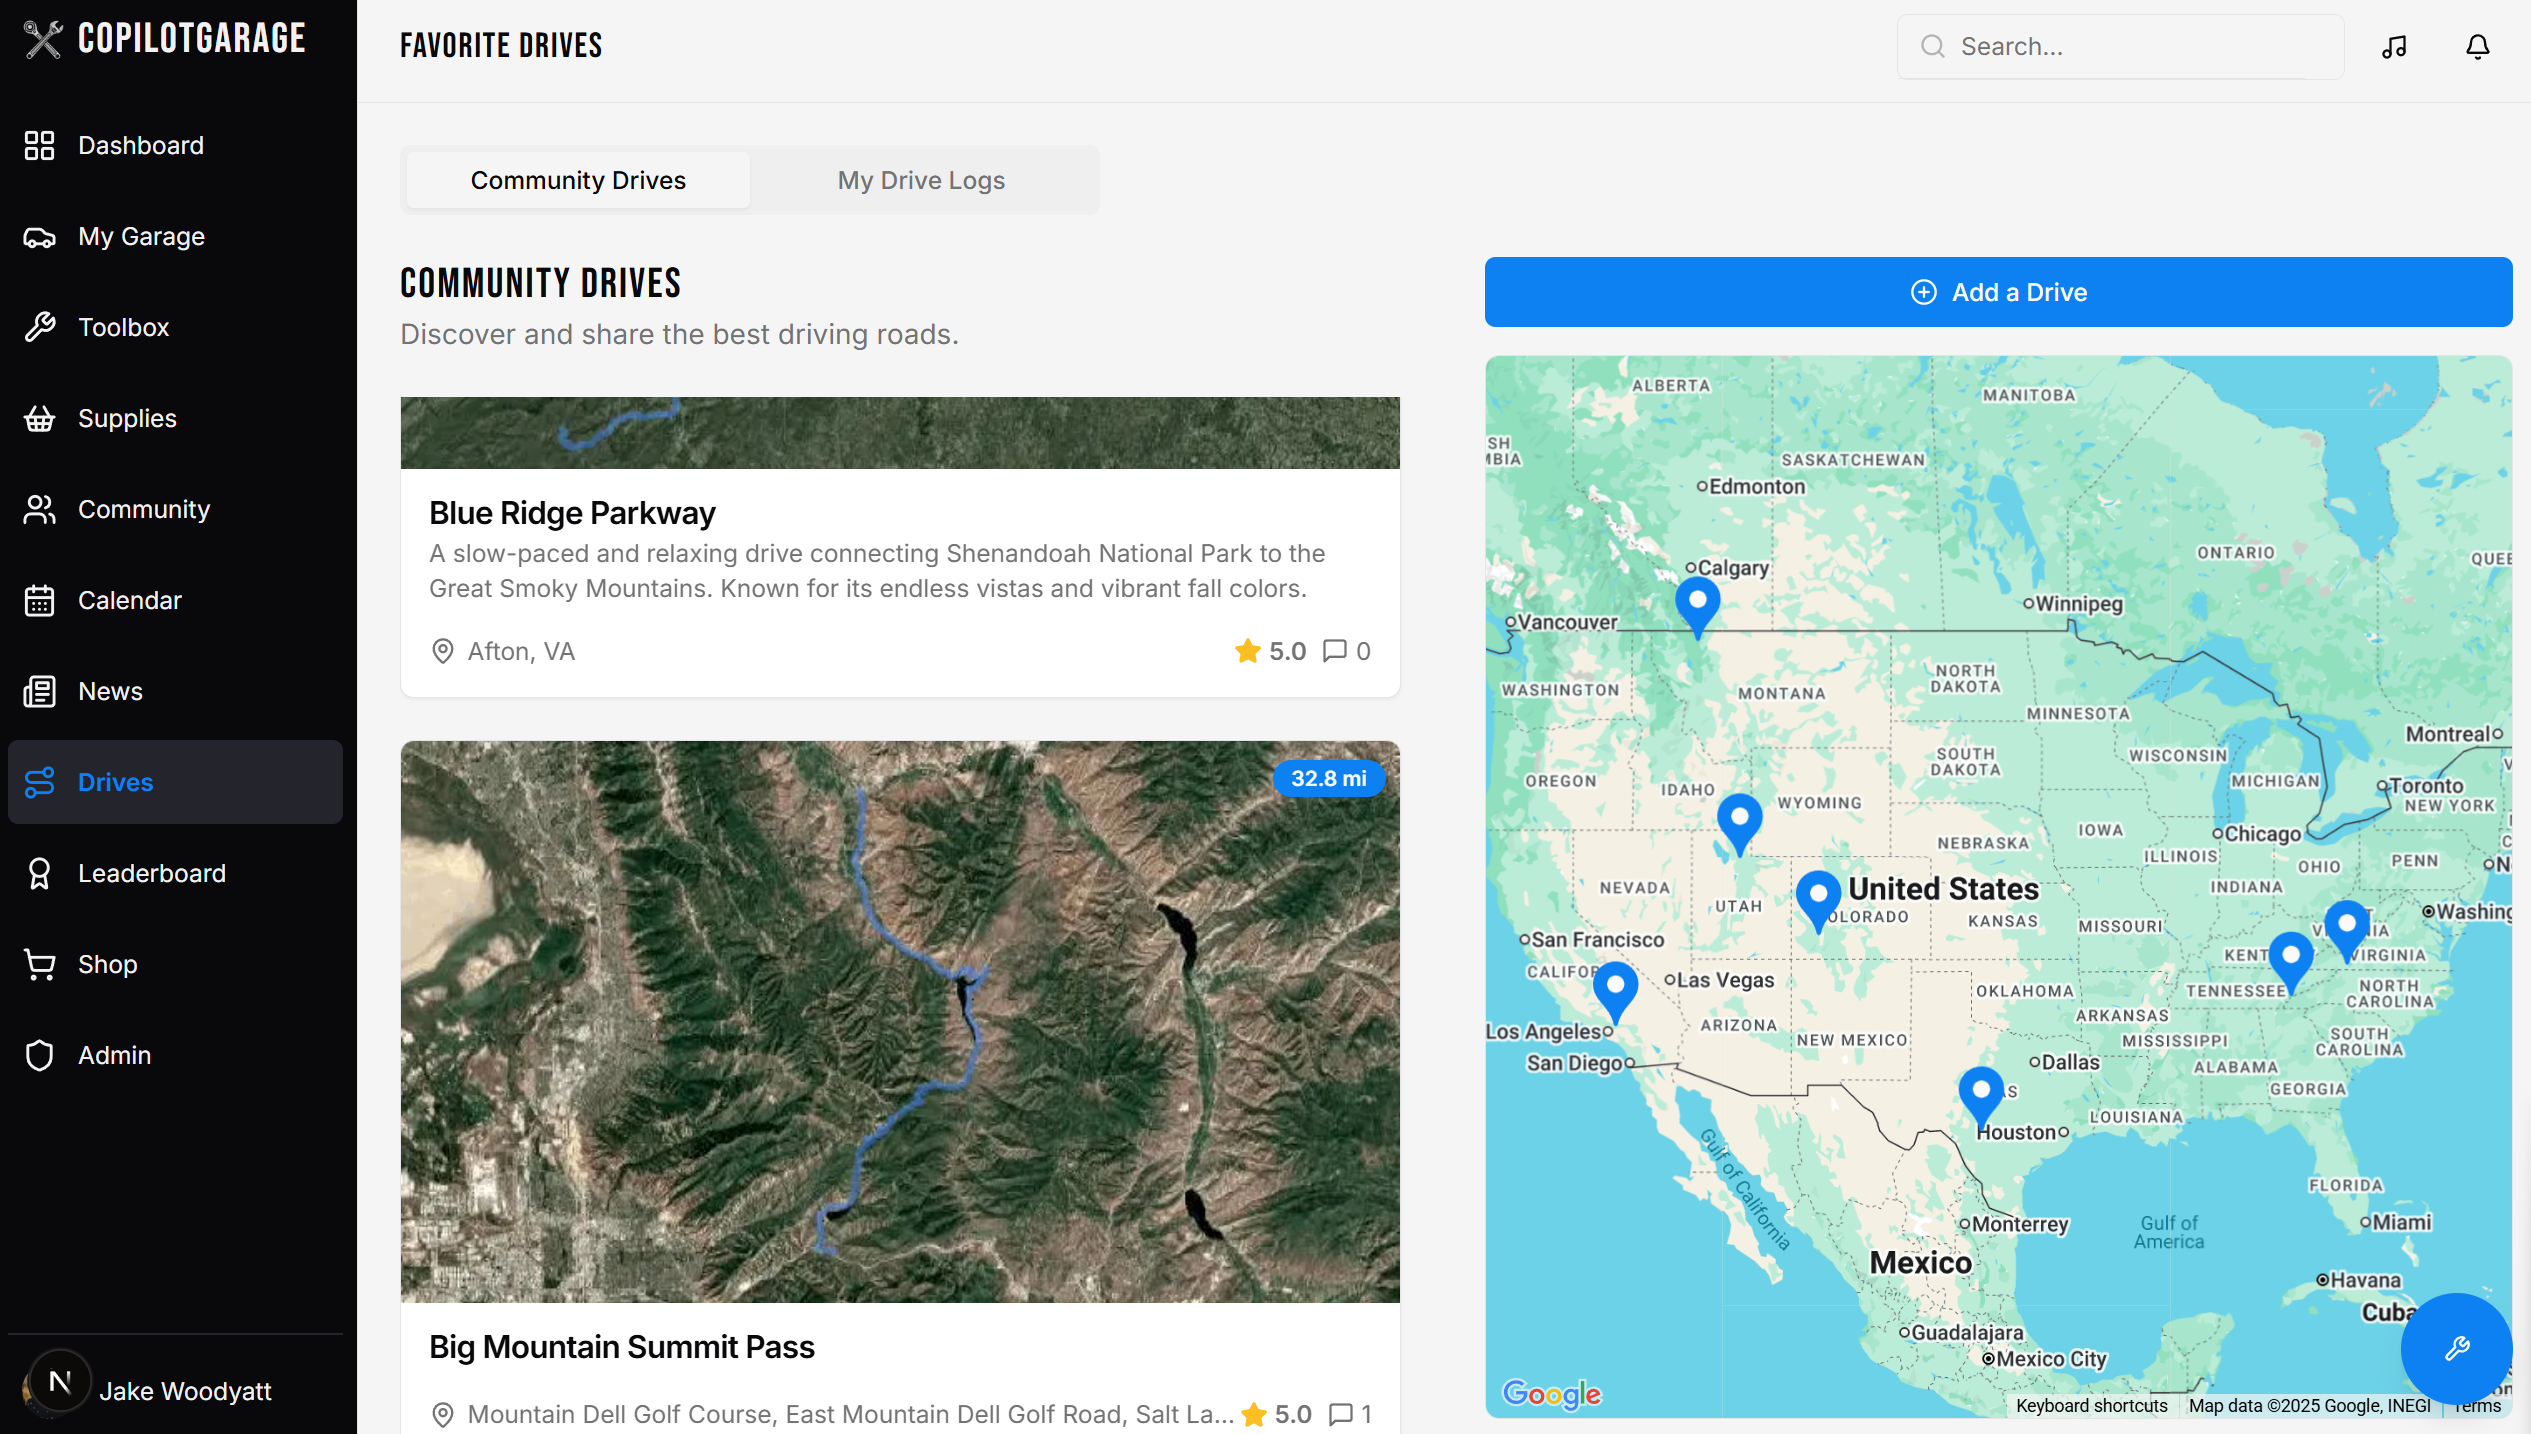
Task: Click comment icon on Blue Ridge Parkway card
Action: click(1334, 651)
